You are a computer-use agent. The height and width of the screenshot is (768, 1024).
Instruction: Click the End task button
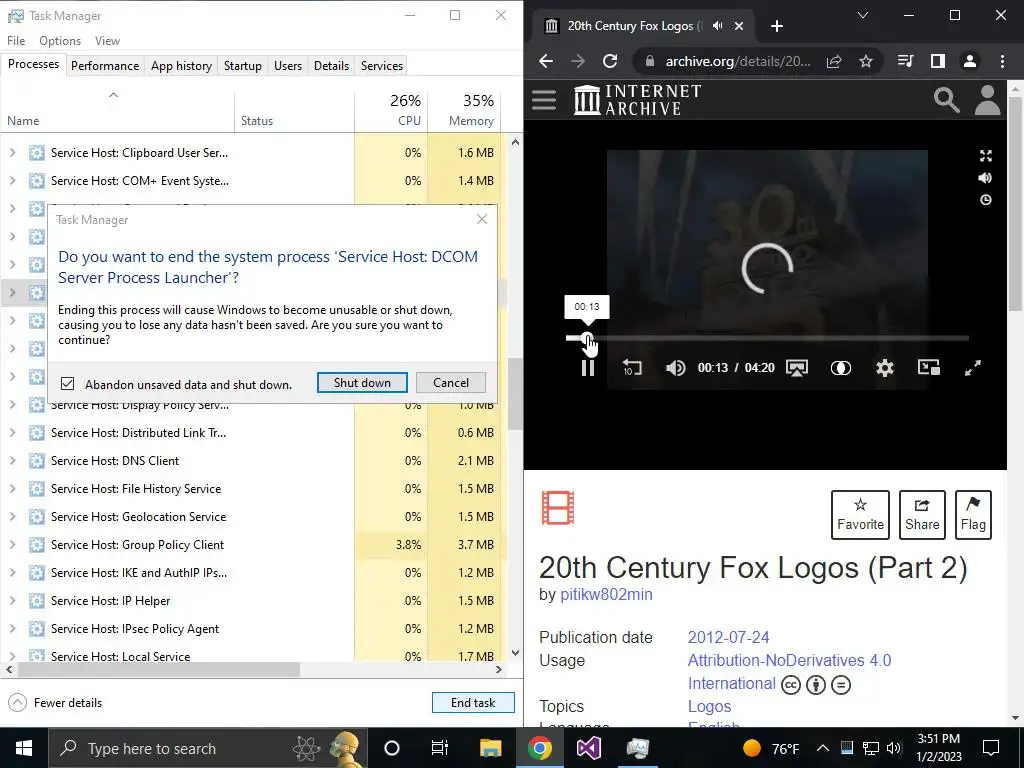pyautogui.click(x=473, y=703)
